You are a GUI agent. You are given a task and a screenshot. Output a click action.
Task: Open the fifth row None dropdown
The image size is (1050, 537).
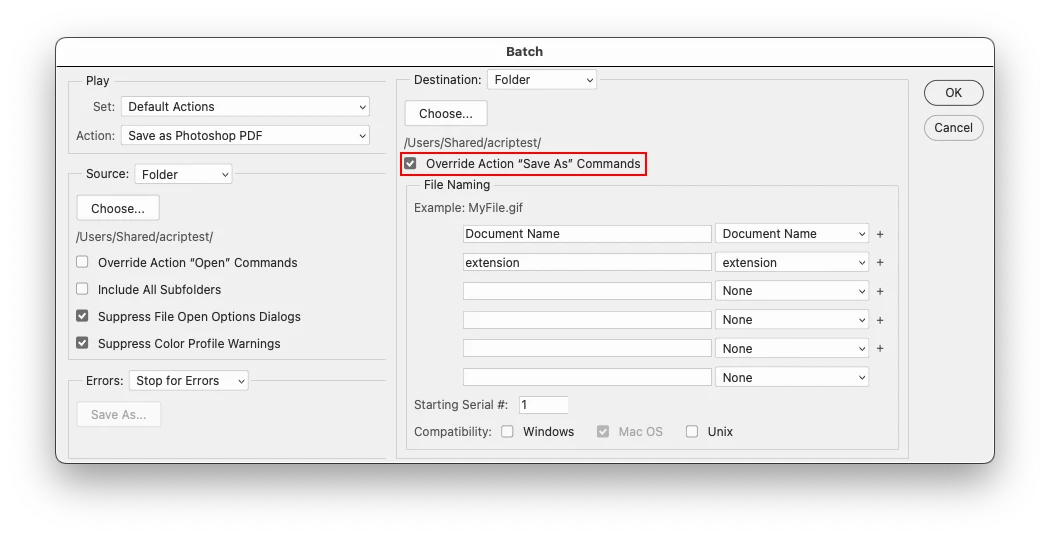point(792,348)
